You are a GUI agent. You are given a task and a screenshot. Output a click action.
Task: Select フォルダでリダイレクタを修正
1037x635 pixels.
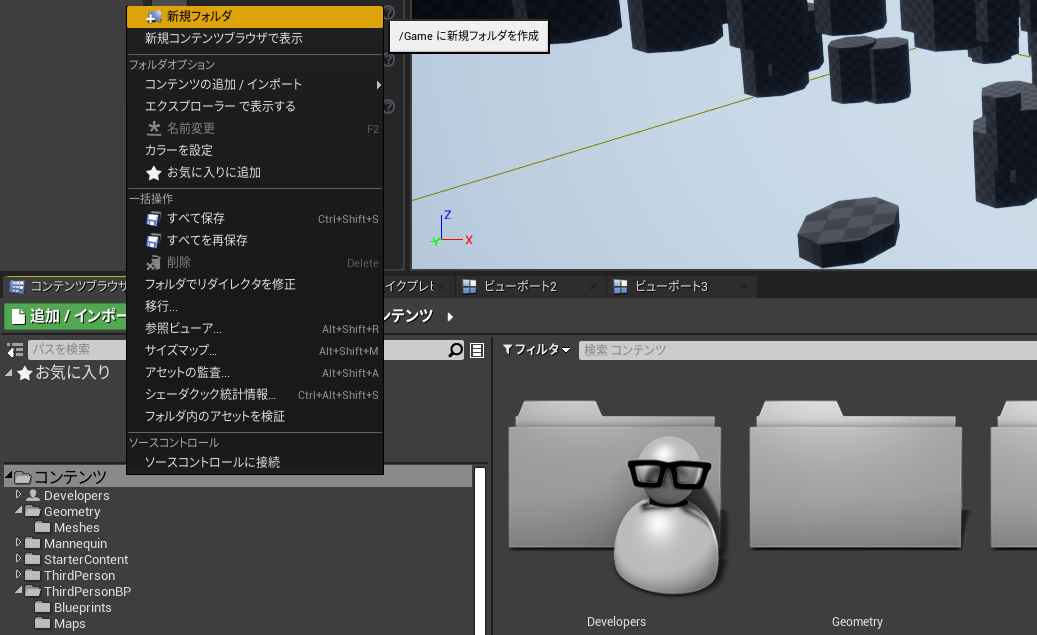click(x=255, y=284)
